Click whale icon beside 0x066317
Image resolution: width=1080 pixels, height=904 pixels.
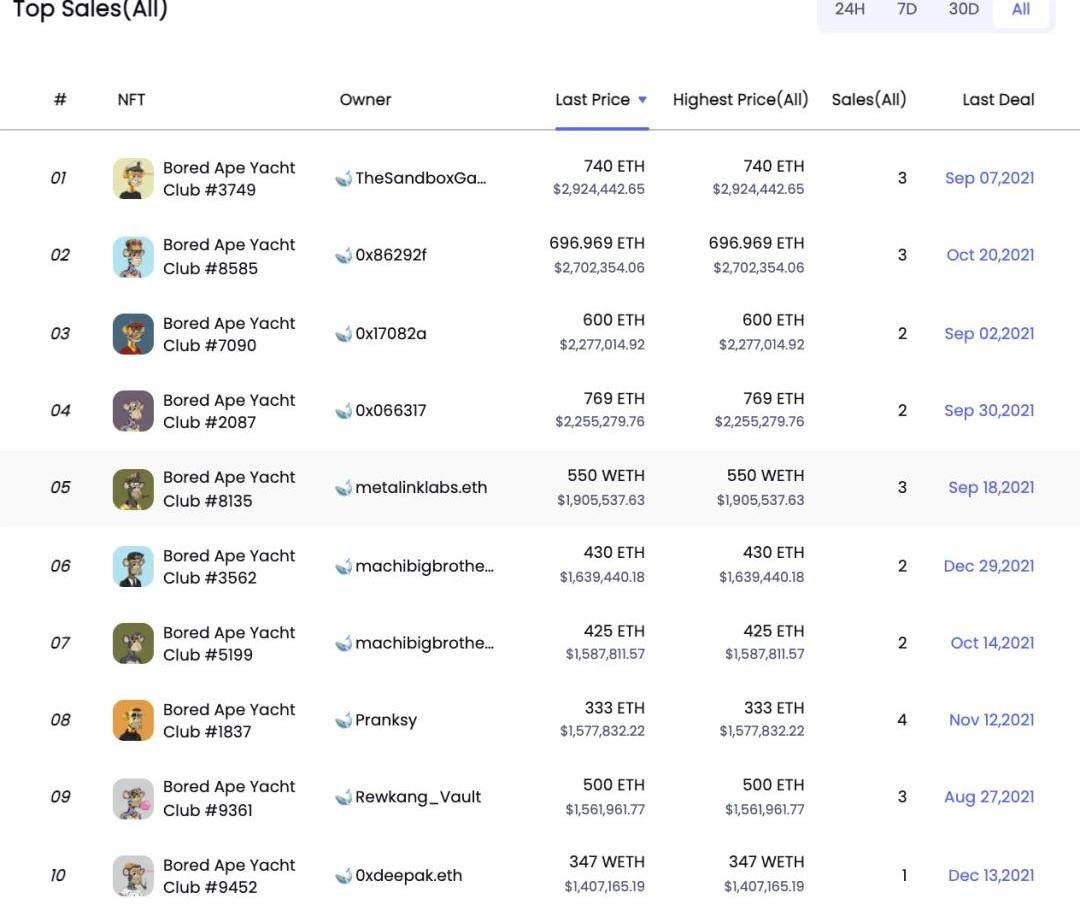343,411
